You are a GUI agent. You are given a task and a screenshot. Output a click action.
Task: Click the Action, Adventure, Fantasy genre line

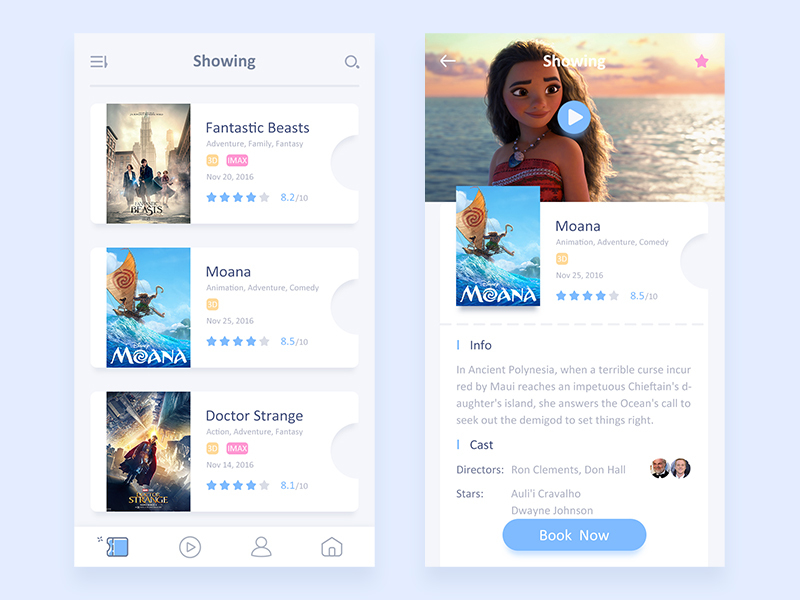tap(255, 432)
